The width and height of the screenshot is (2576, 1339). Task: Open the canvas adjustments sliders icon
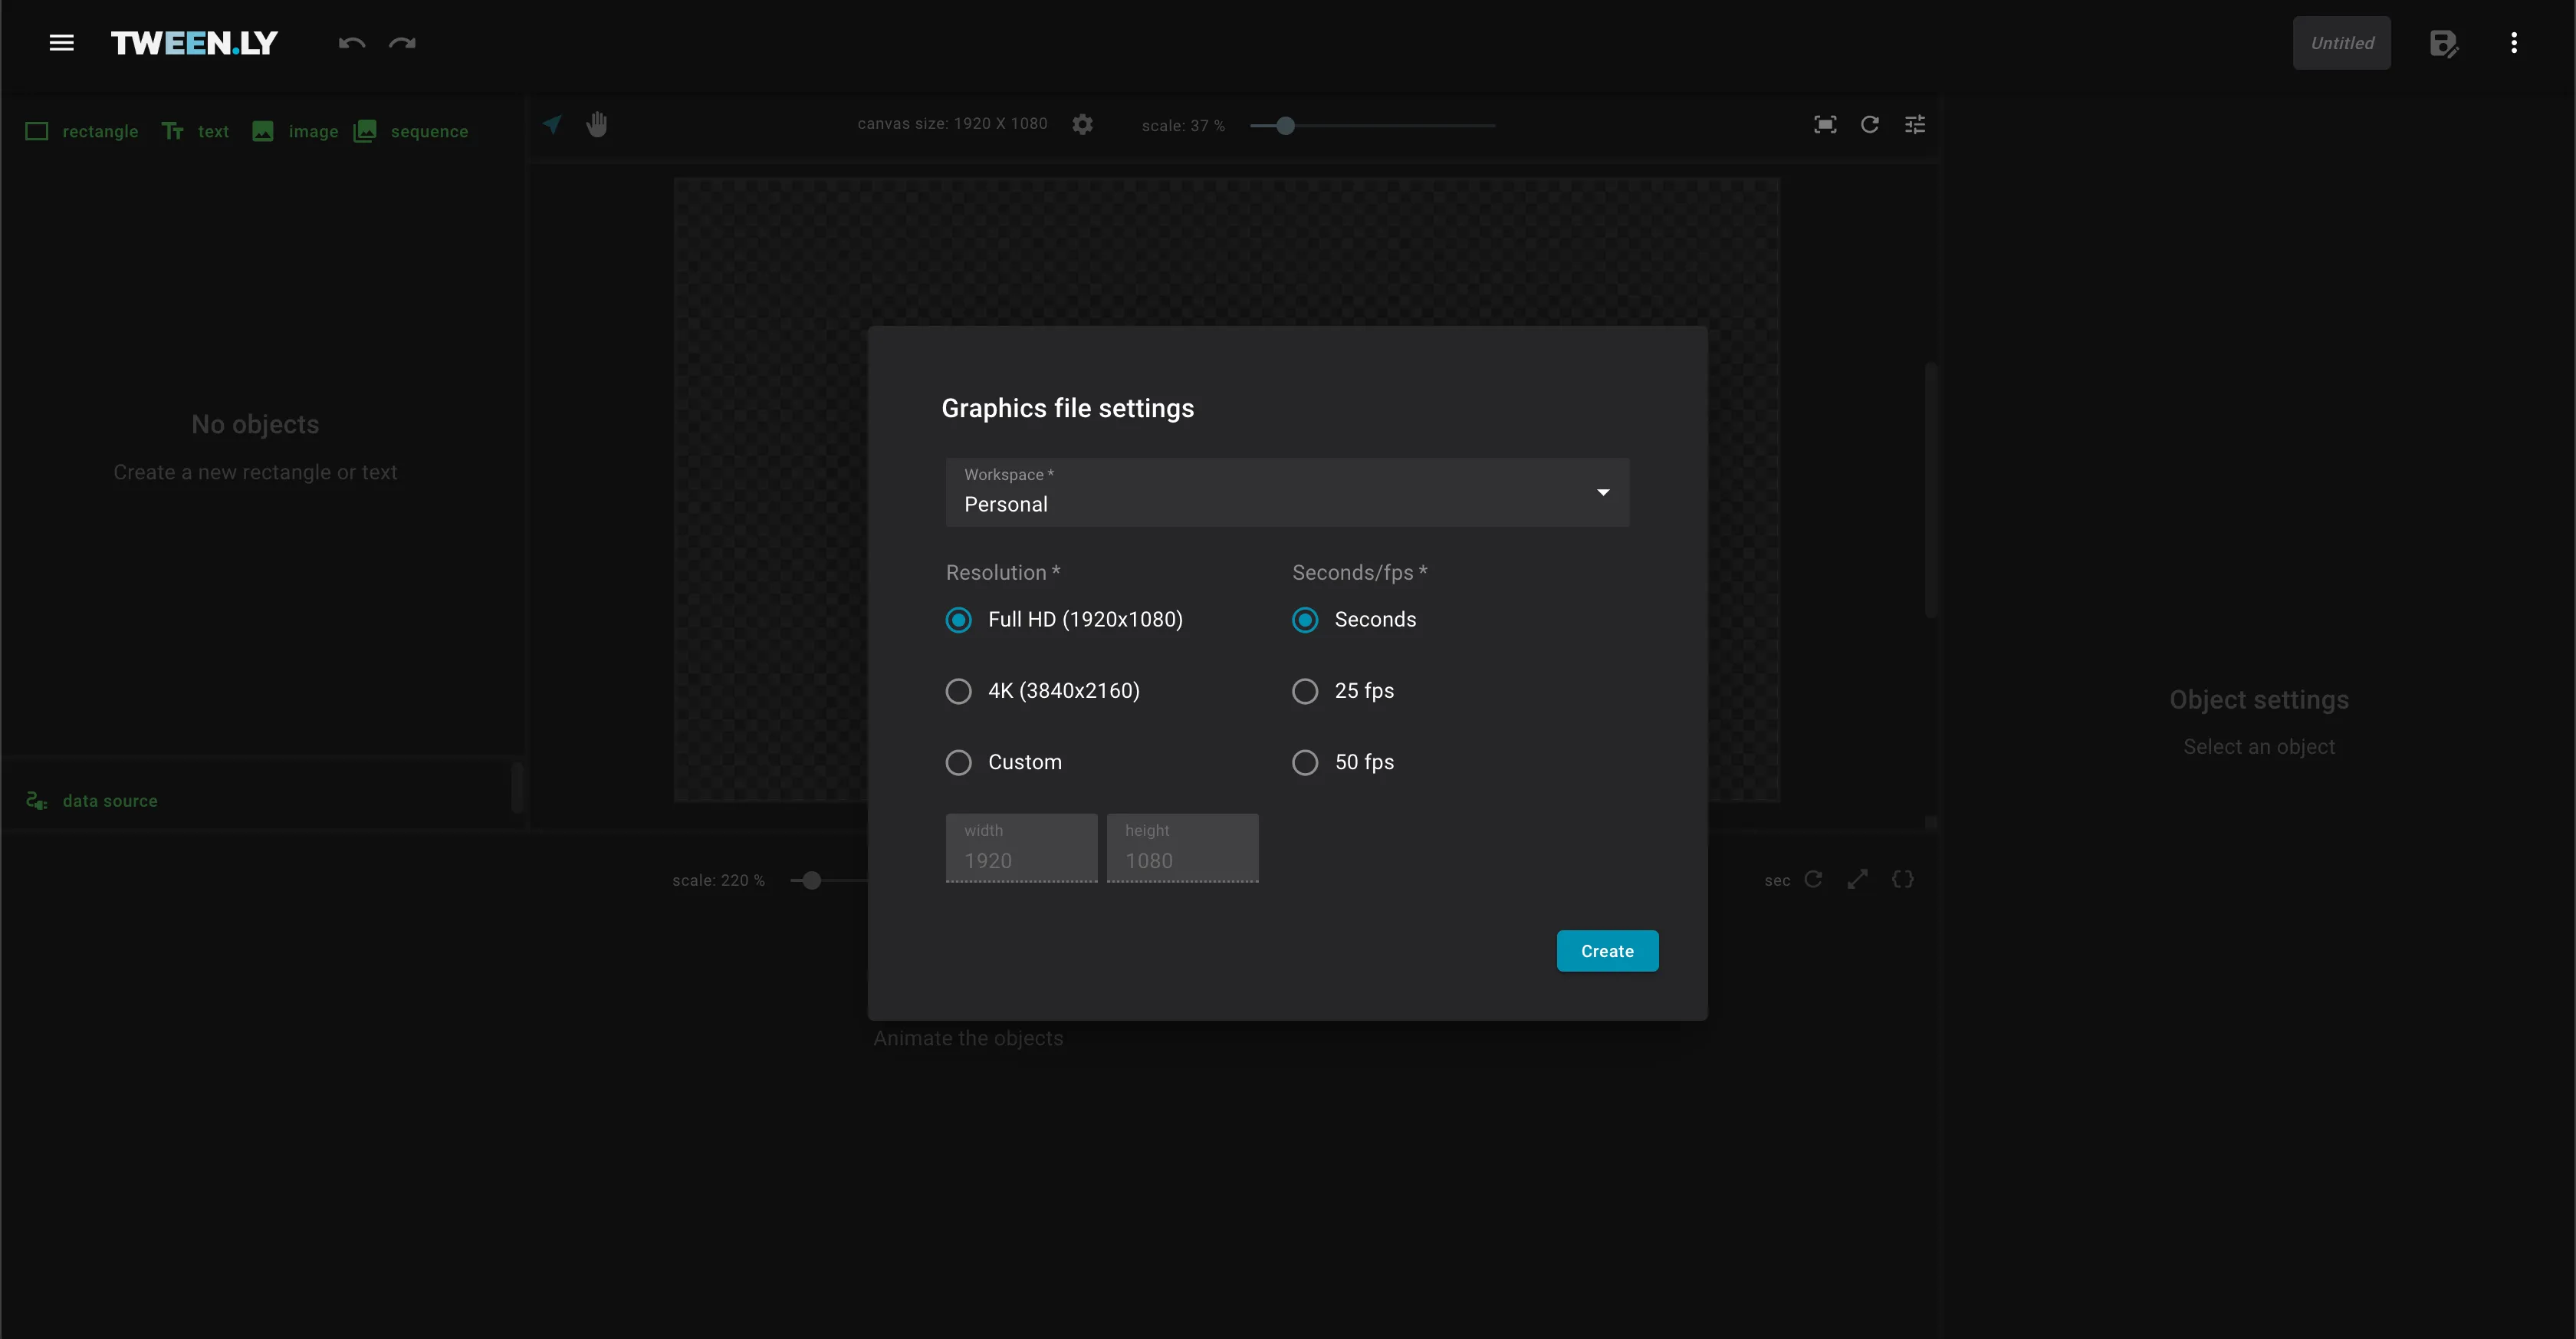[1916, 124]
